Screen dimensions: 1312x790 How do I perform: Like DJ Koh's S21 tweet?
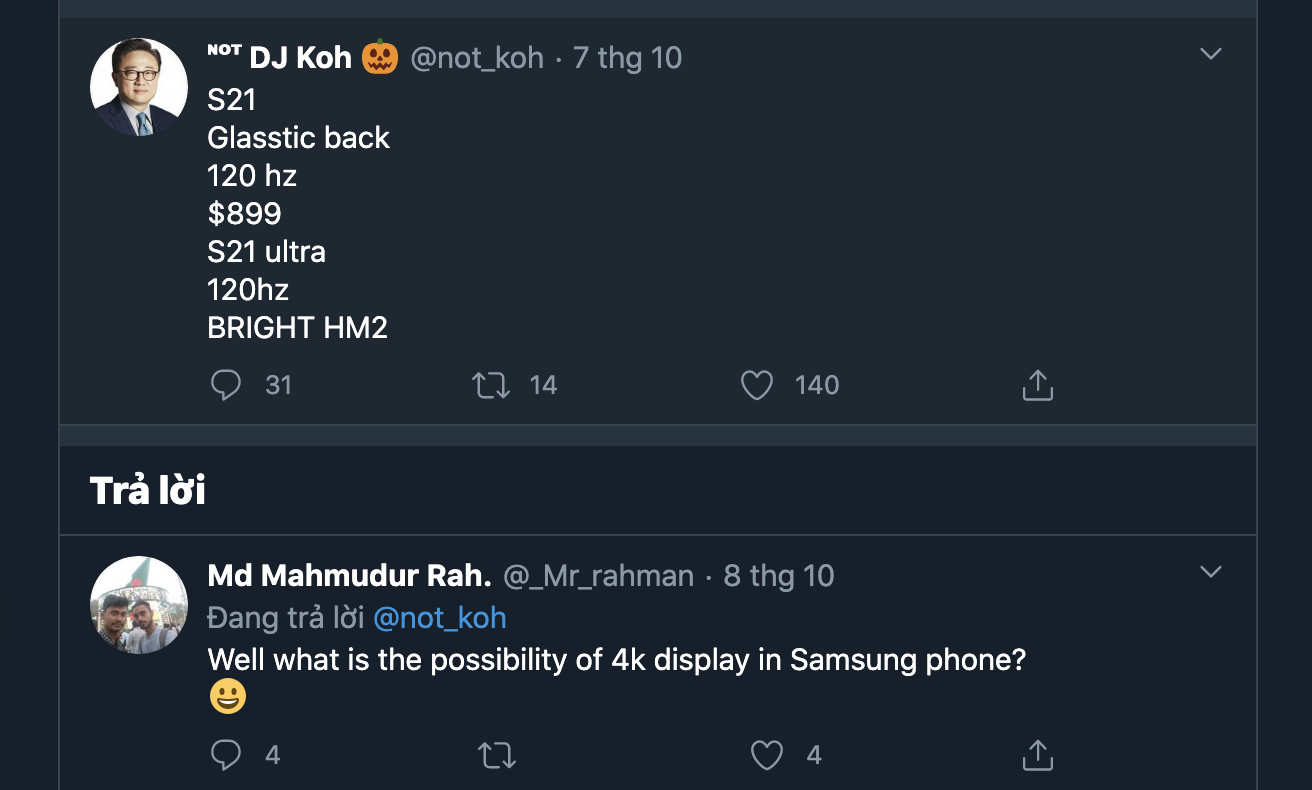coord(757,385)
